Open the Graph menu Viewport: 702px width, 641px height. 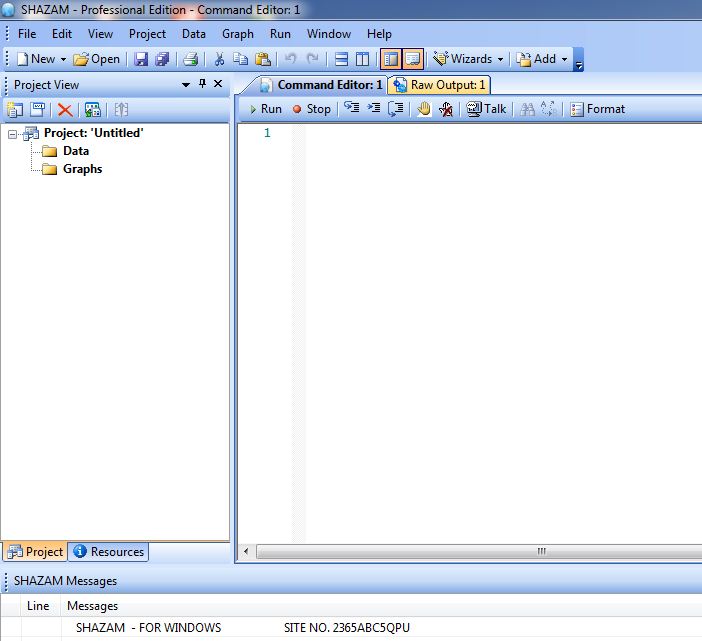238,34
